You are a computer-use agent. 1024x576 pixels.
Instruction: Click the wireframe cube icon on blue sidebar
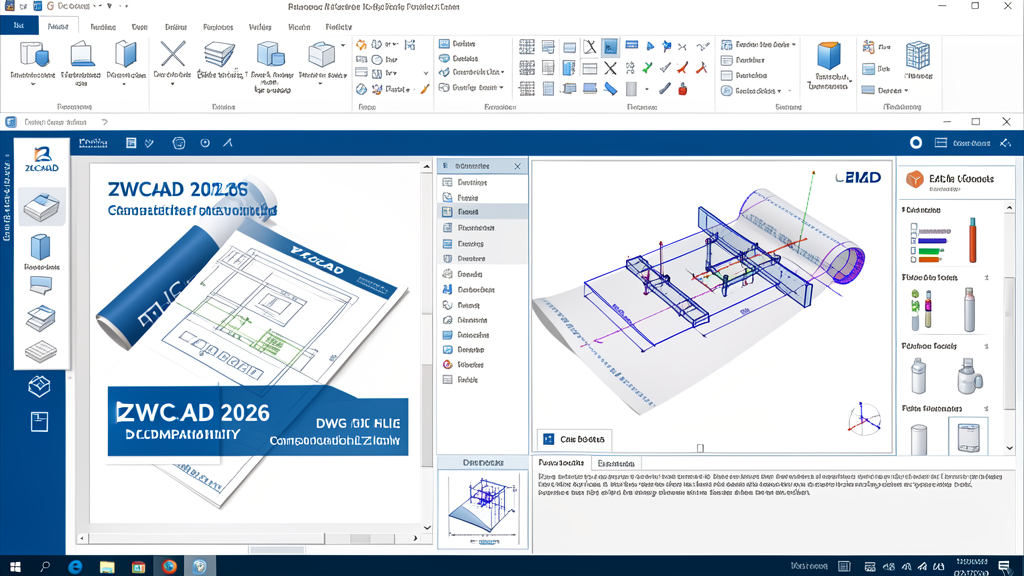(39, 386)
